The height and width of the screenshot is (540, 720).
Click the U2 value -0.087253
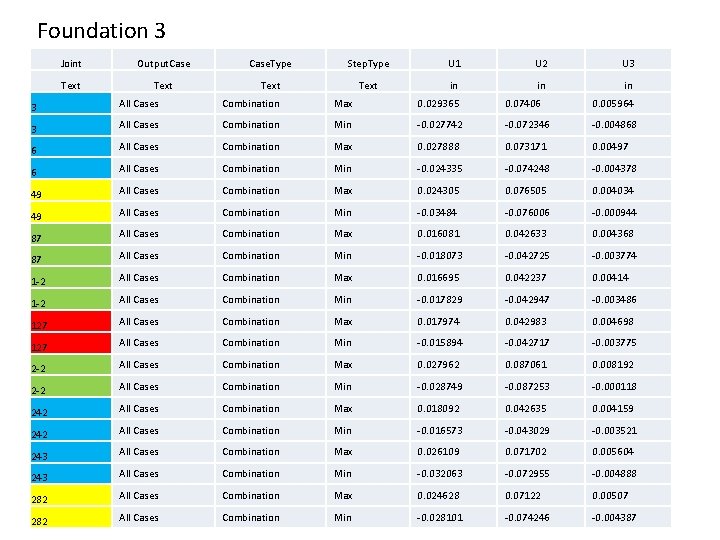527,387
